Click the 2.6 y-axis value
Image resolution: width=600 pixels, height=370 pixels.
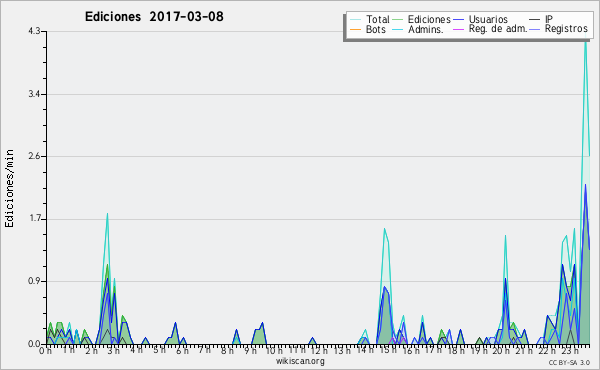point(34,156)
